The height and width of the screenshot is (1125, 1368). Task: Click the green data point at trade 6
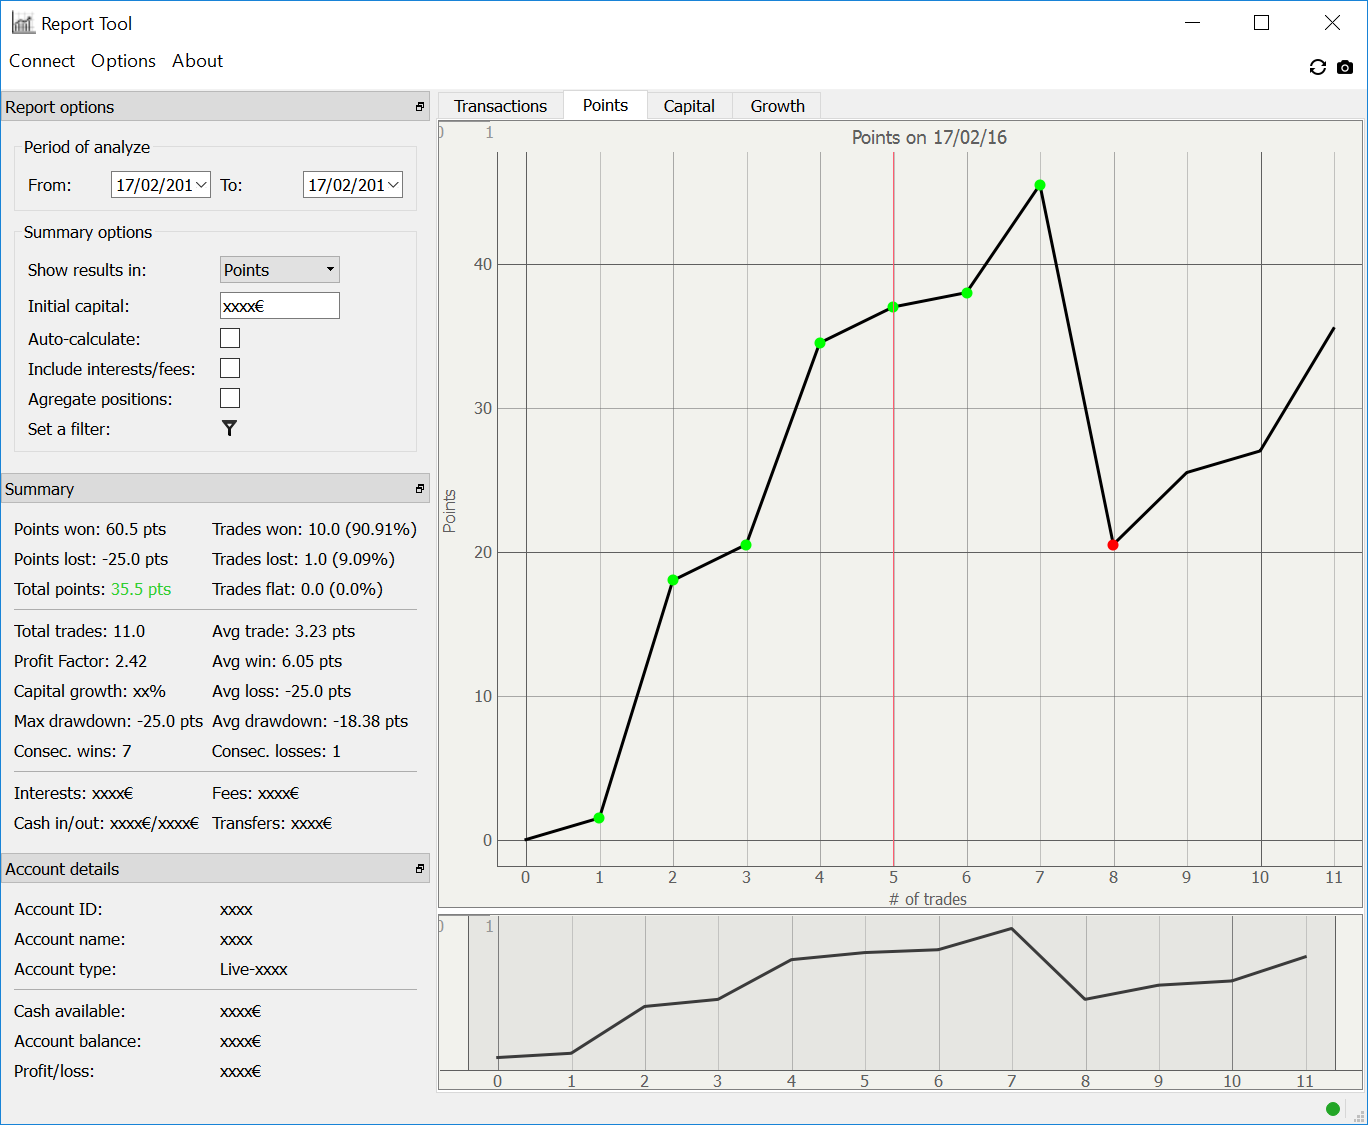pyautogui.click(x=967, y=293)
